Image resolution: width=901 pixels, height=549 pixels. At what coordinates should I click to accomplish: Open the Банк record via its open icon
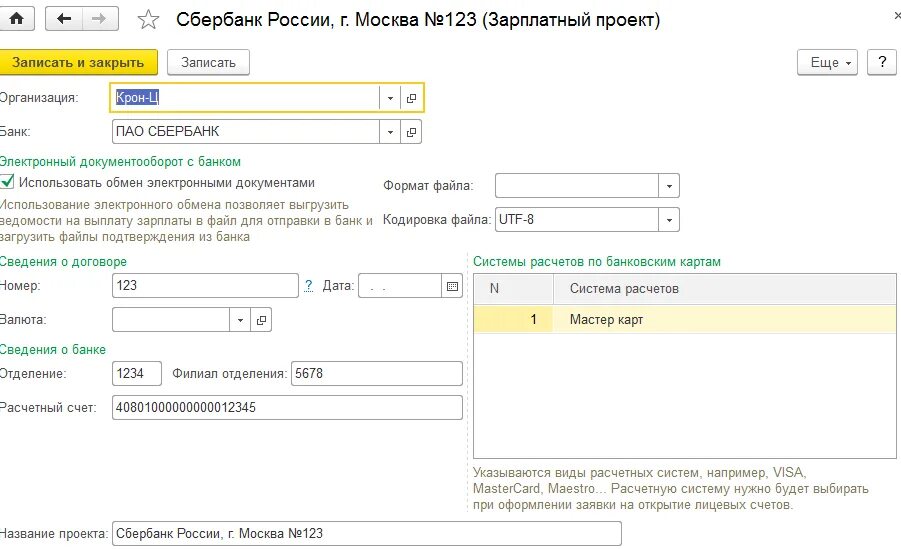(x=411, y=132)
